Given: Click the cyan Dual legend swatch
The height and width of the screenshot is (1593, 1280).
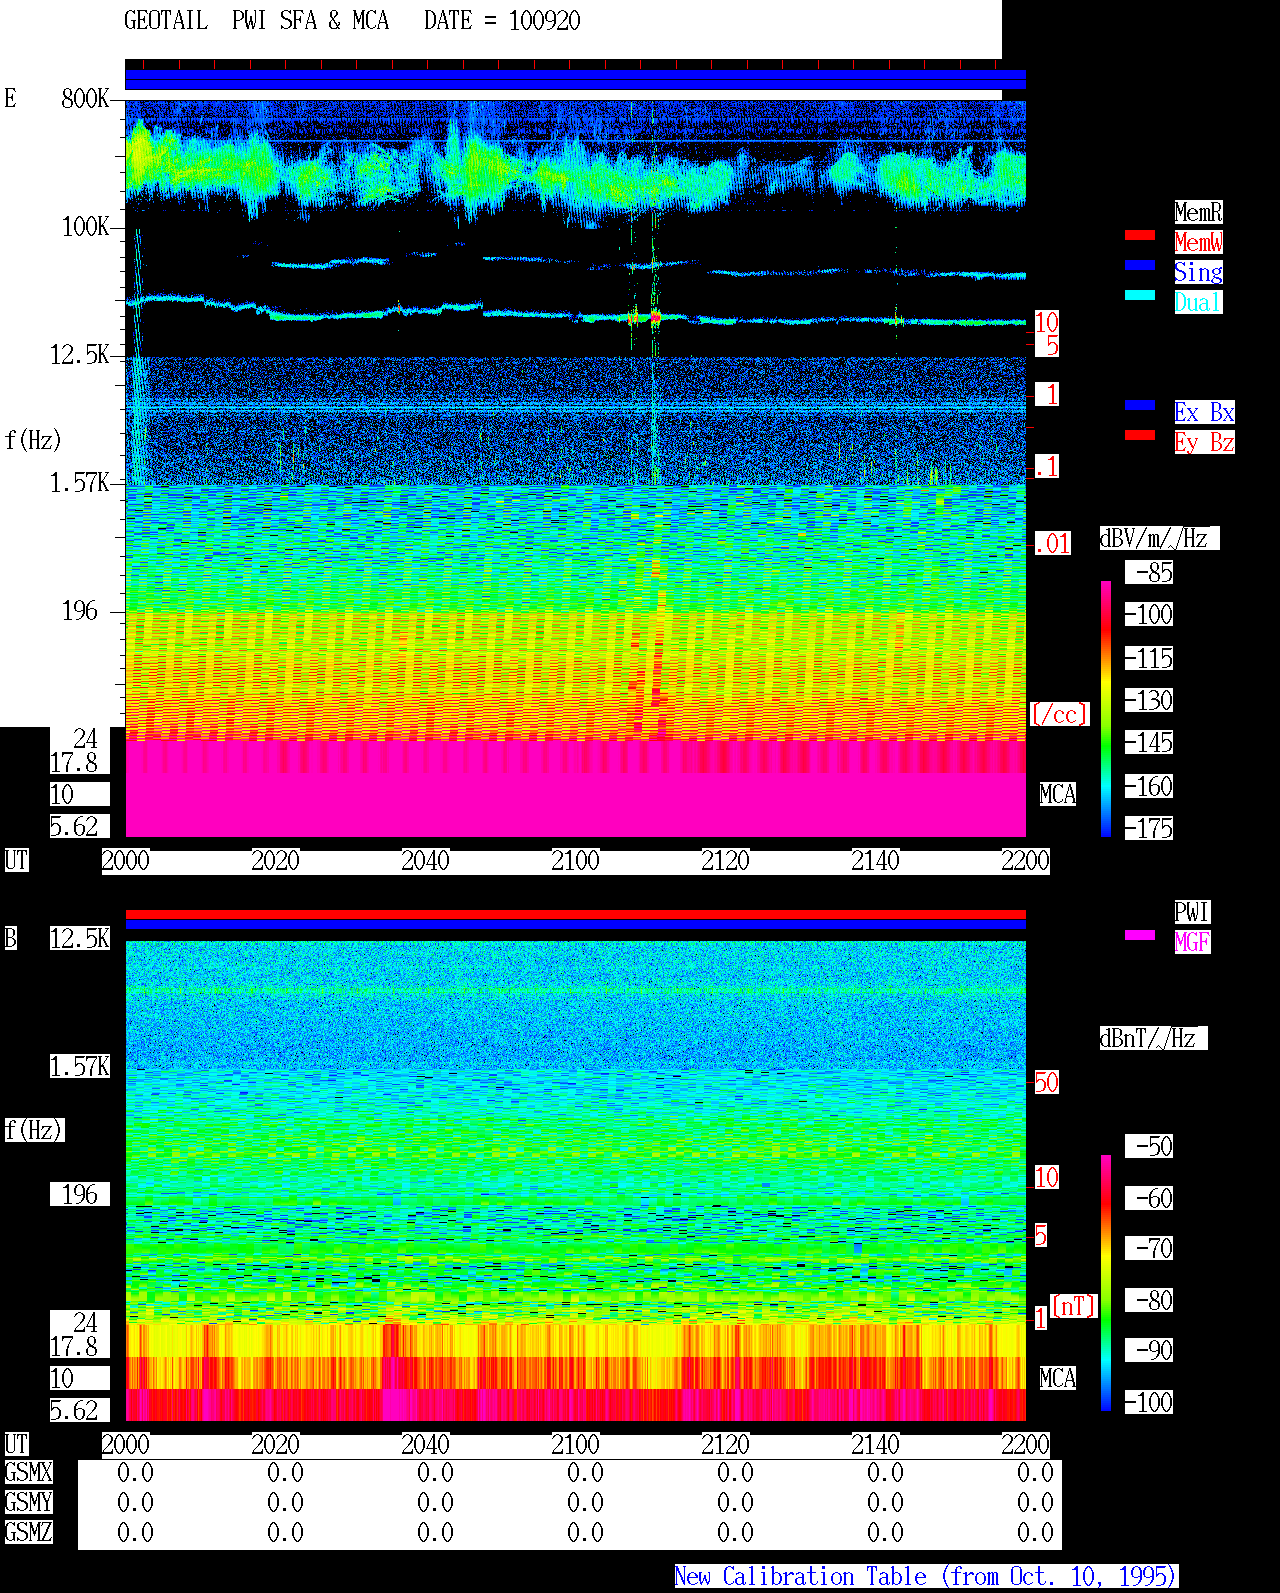Looking at the screenshot, I should (x=1140, y=295).
